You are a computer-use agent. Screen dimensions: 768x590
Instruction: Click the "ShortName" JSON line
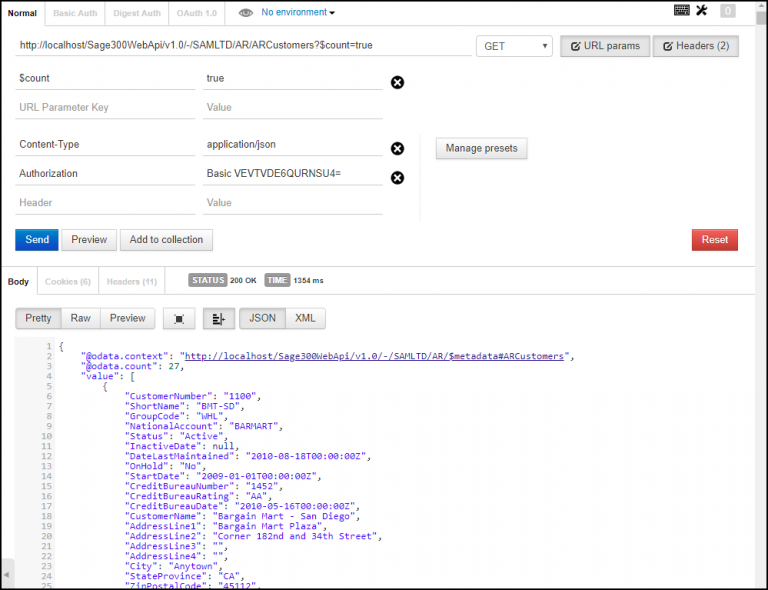[185, 406]
